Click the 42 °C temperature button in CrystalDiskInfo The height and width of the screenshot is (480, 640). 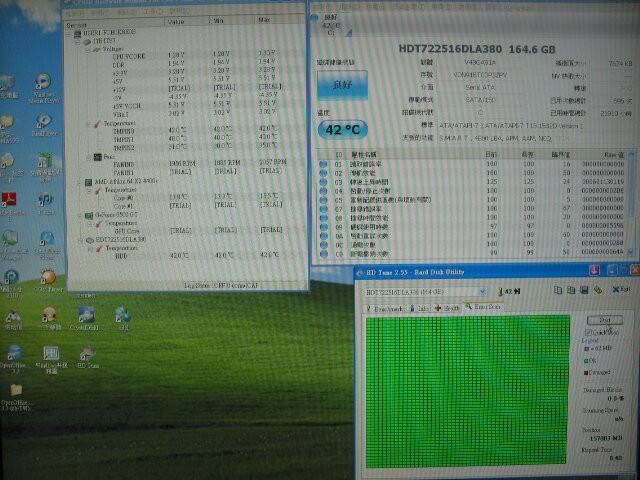pyautogui.click(x=343, y=130)
